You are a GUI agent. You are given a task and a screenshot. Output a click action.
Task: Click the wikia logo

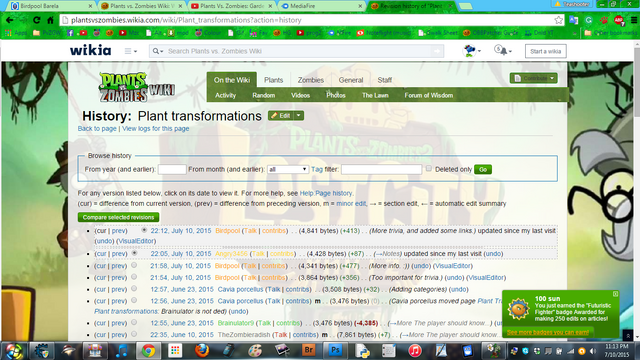coord(90,50)
